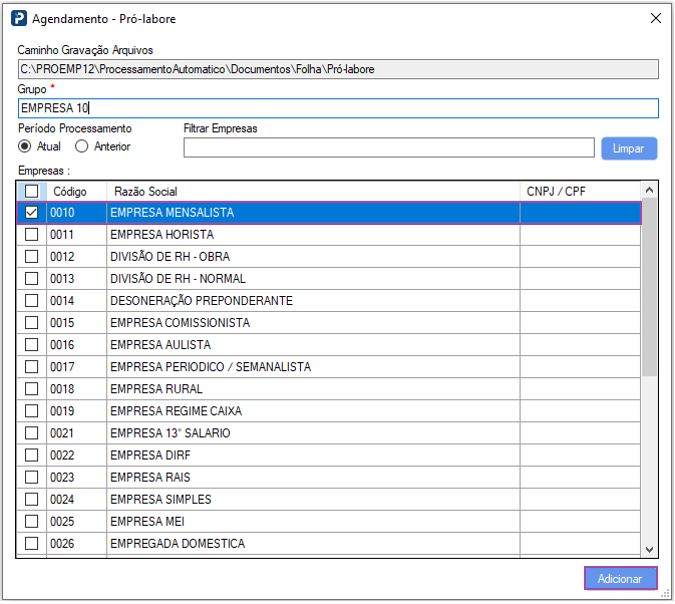Close the Agendamento - Pró-labore window
The image size is (675, 604).
656,18
